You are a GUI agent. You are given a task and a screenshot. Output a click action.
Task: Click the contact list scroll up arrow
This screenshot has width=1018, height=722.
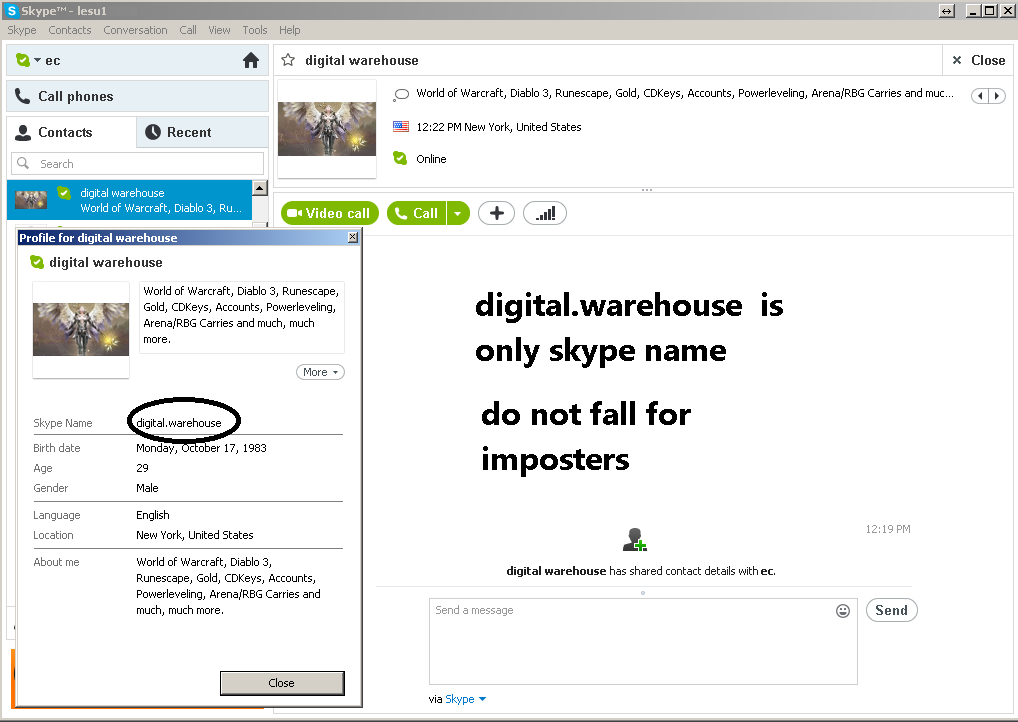[x=260, y=188]
